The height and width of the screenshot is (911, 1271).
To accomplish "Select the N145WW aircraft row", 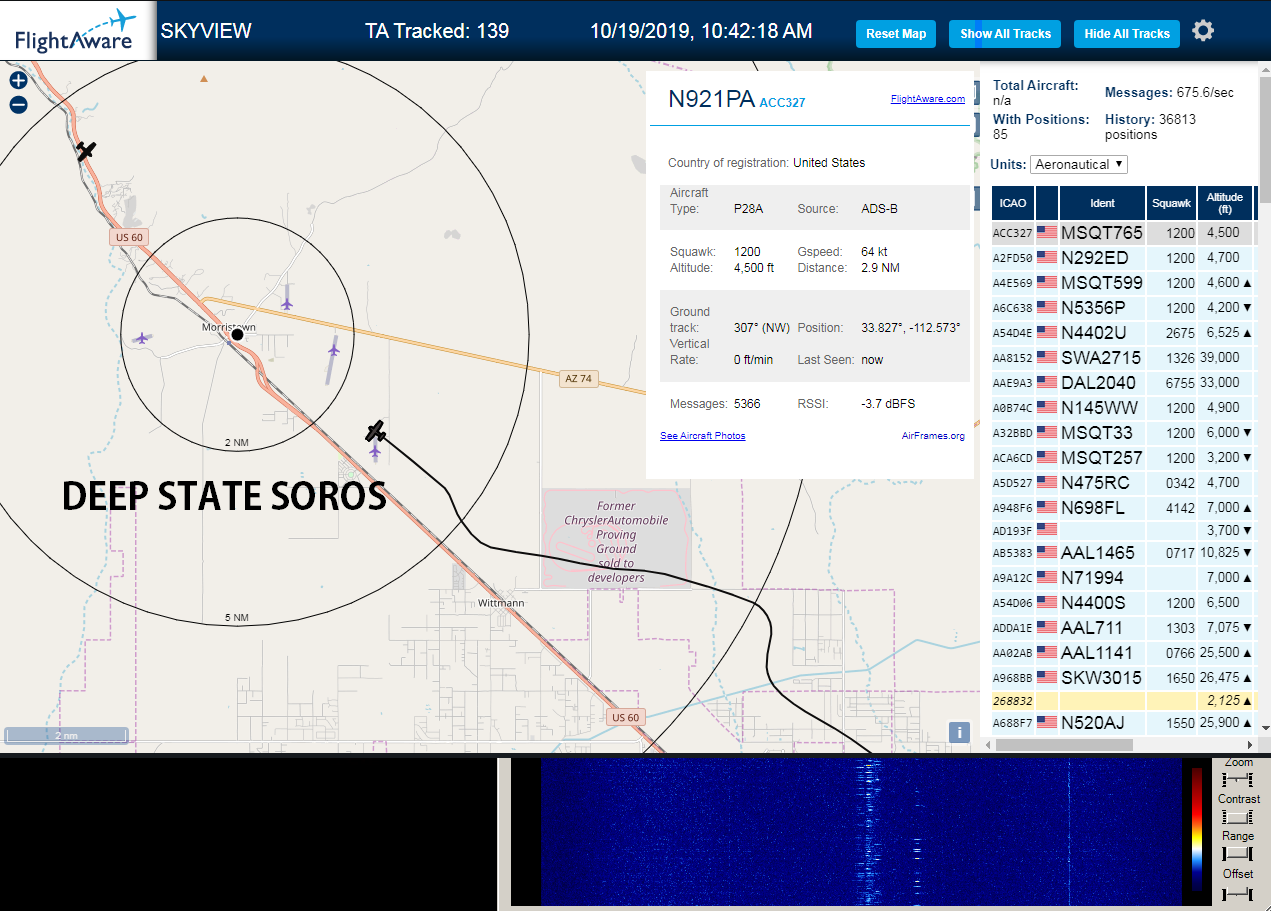I will click(1122, 408).
